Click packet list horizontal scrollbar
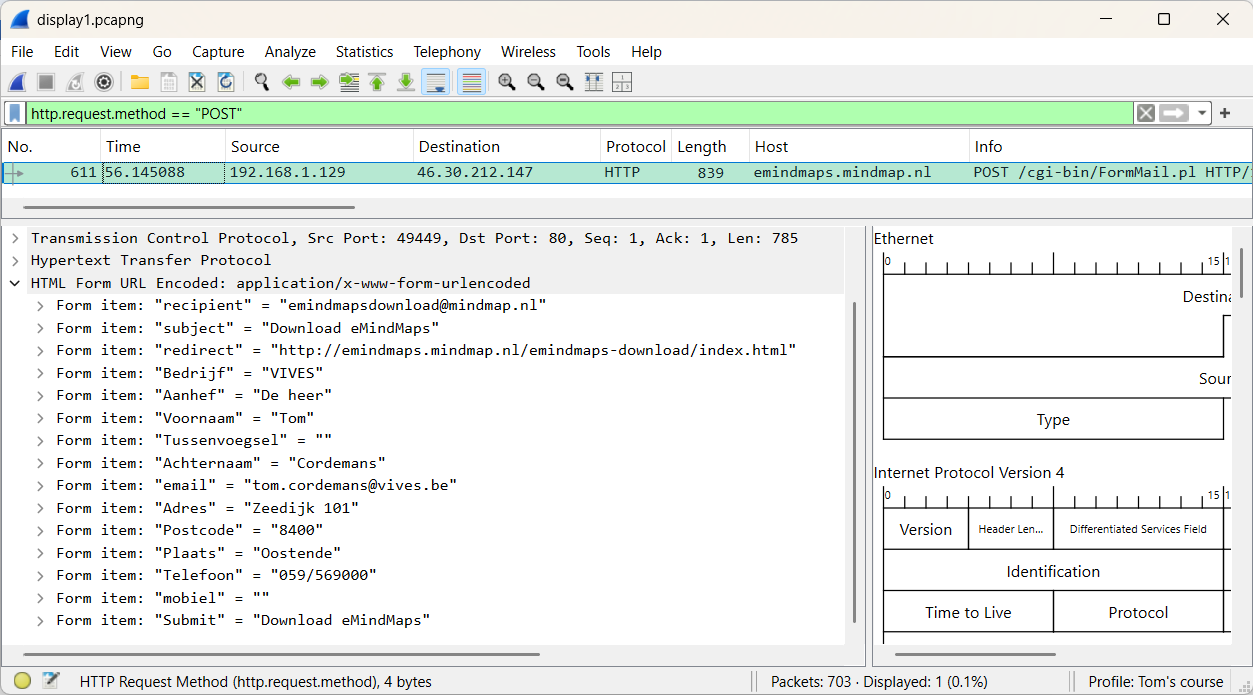1253x695 pixels. (x=188, y=208)
